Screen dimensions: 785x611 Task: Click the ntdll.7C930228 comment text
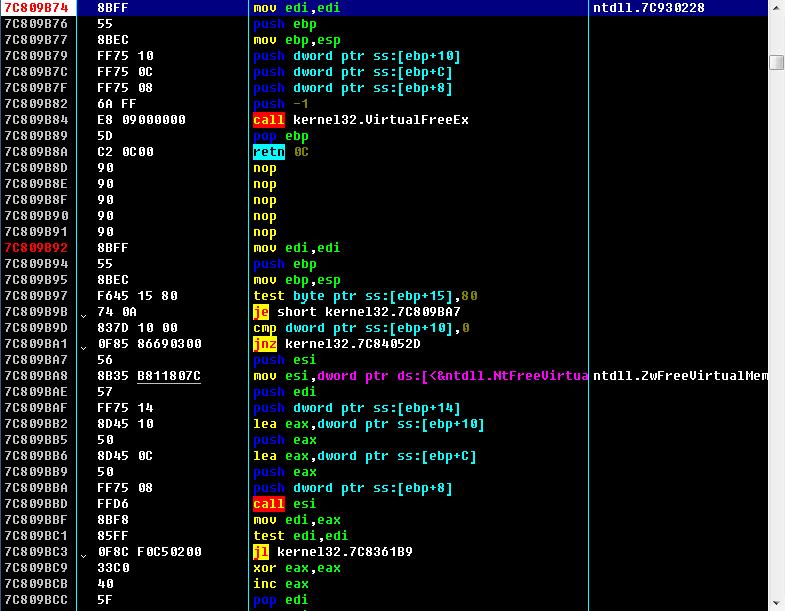tap(648, 8)
